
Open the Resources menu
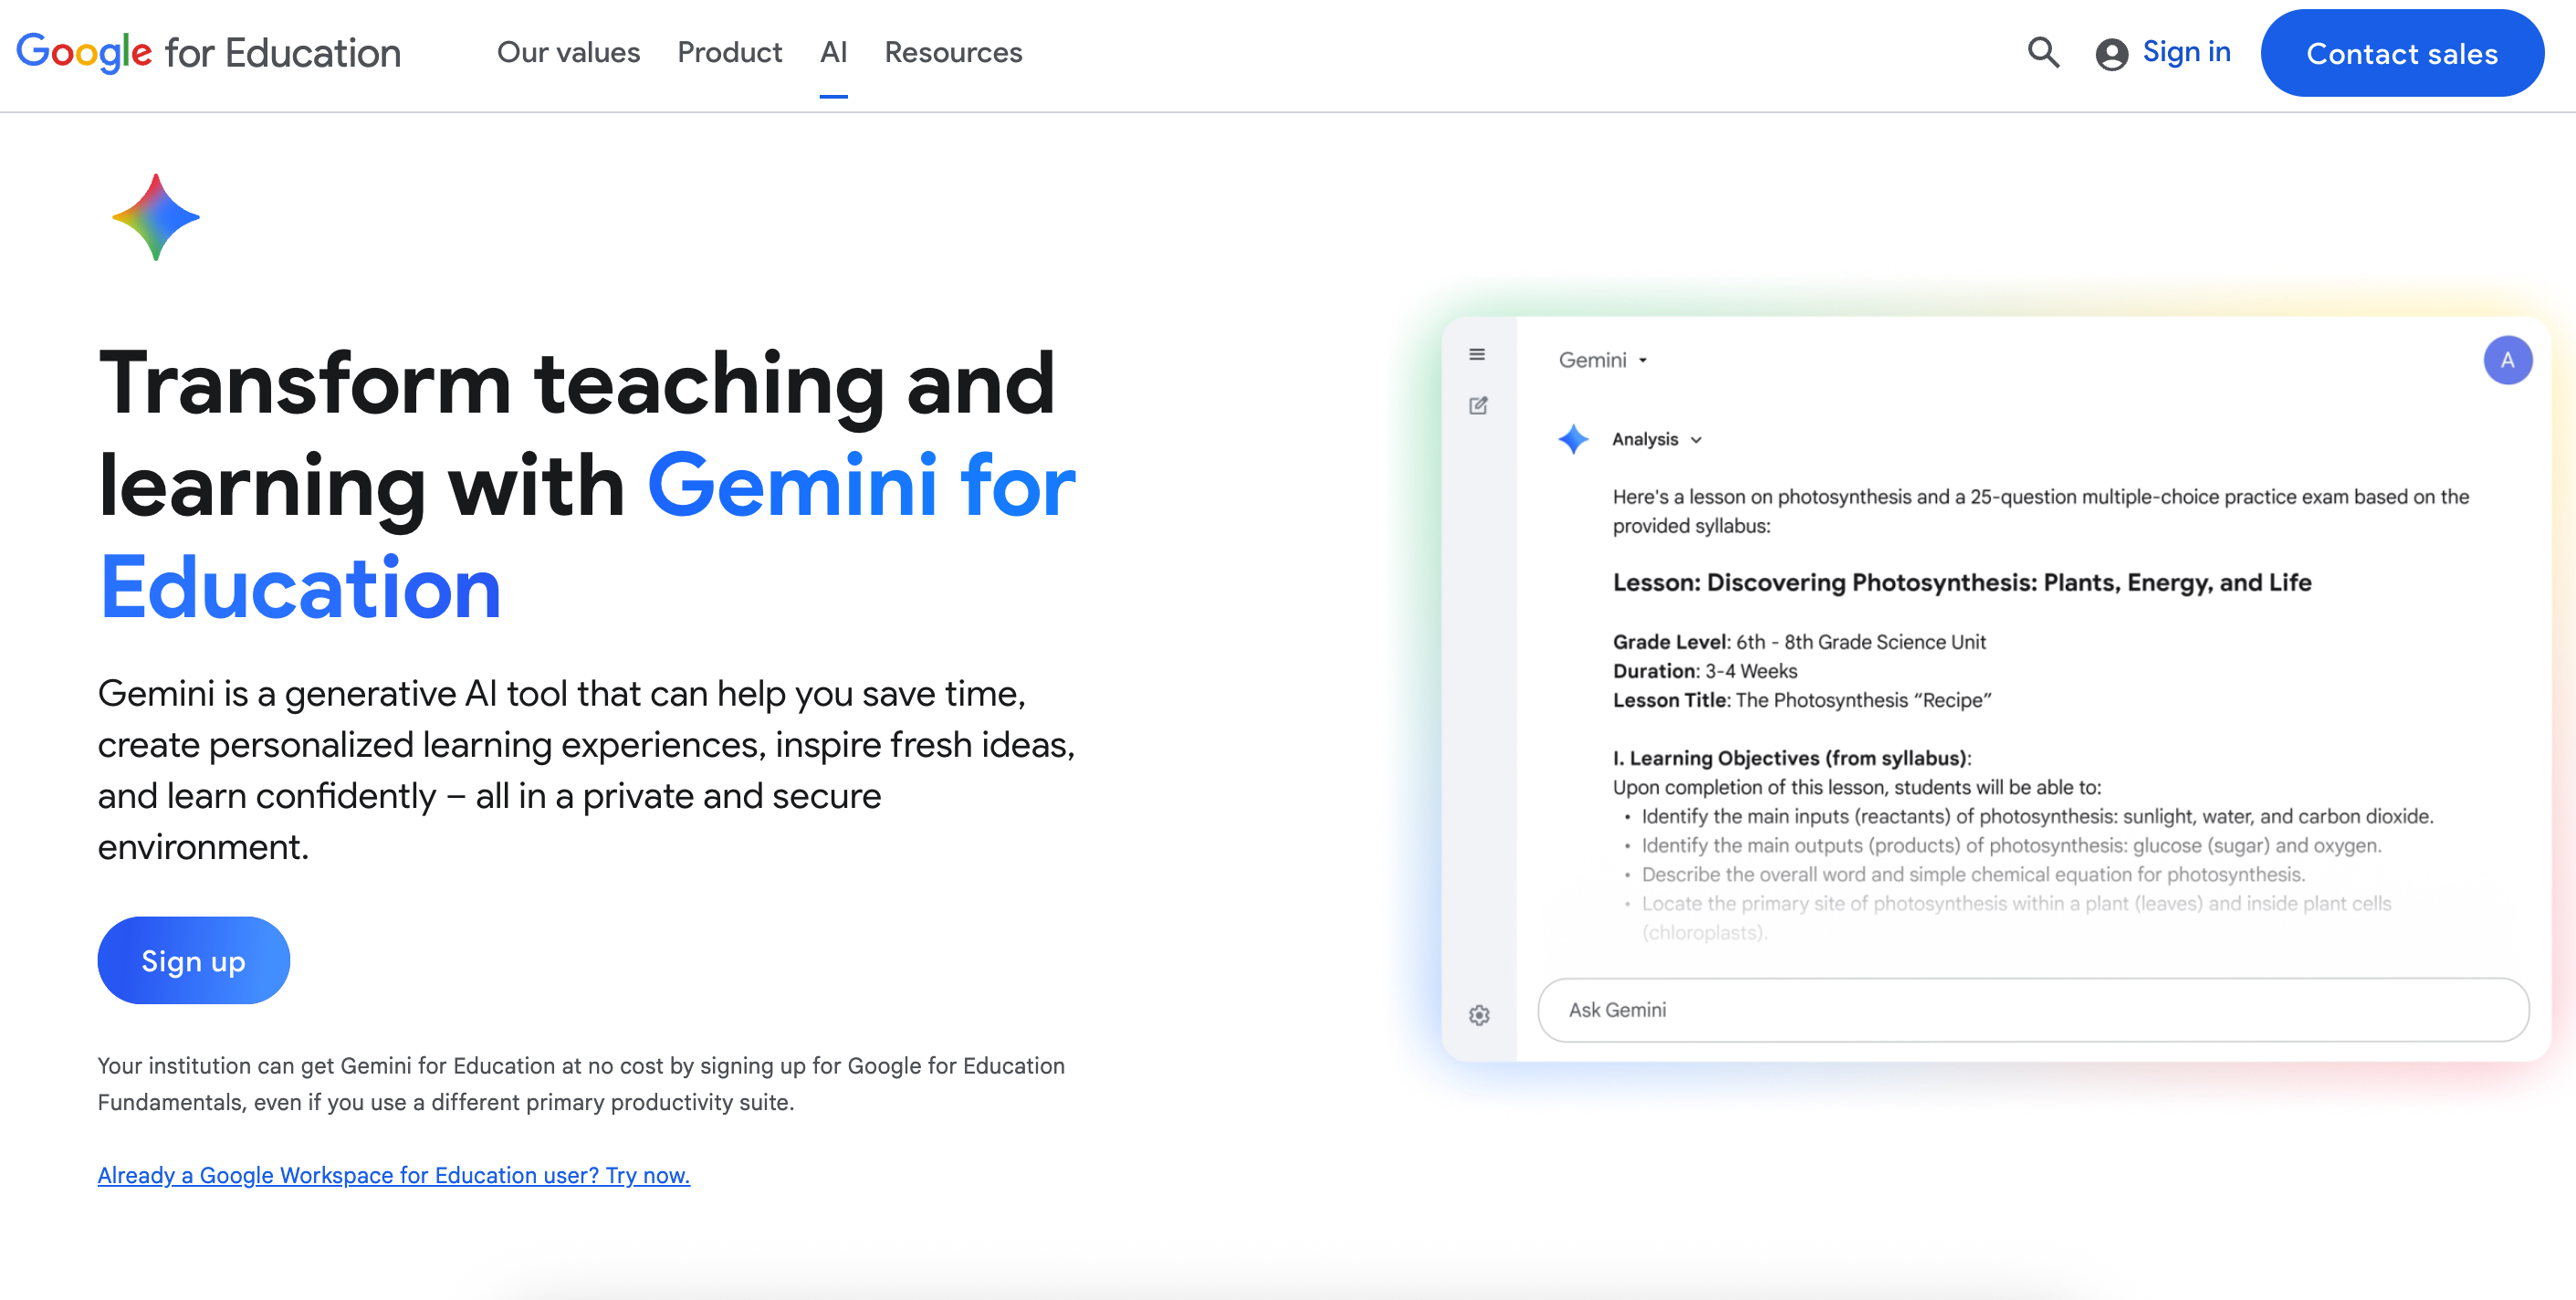pyautogui.click(x=952, y=52)
